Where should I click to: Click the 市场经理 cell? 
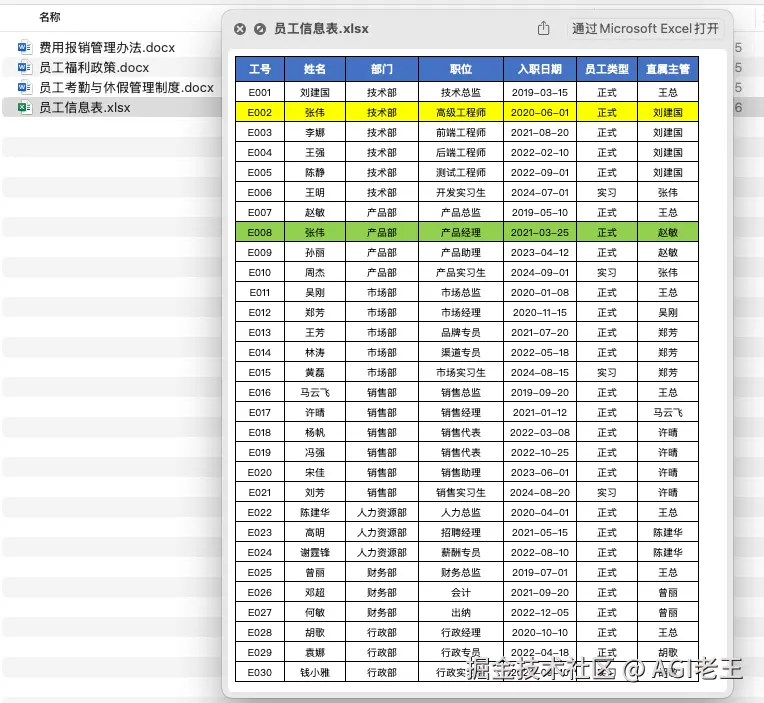click(x=461, y=312)
